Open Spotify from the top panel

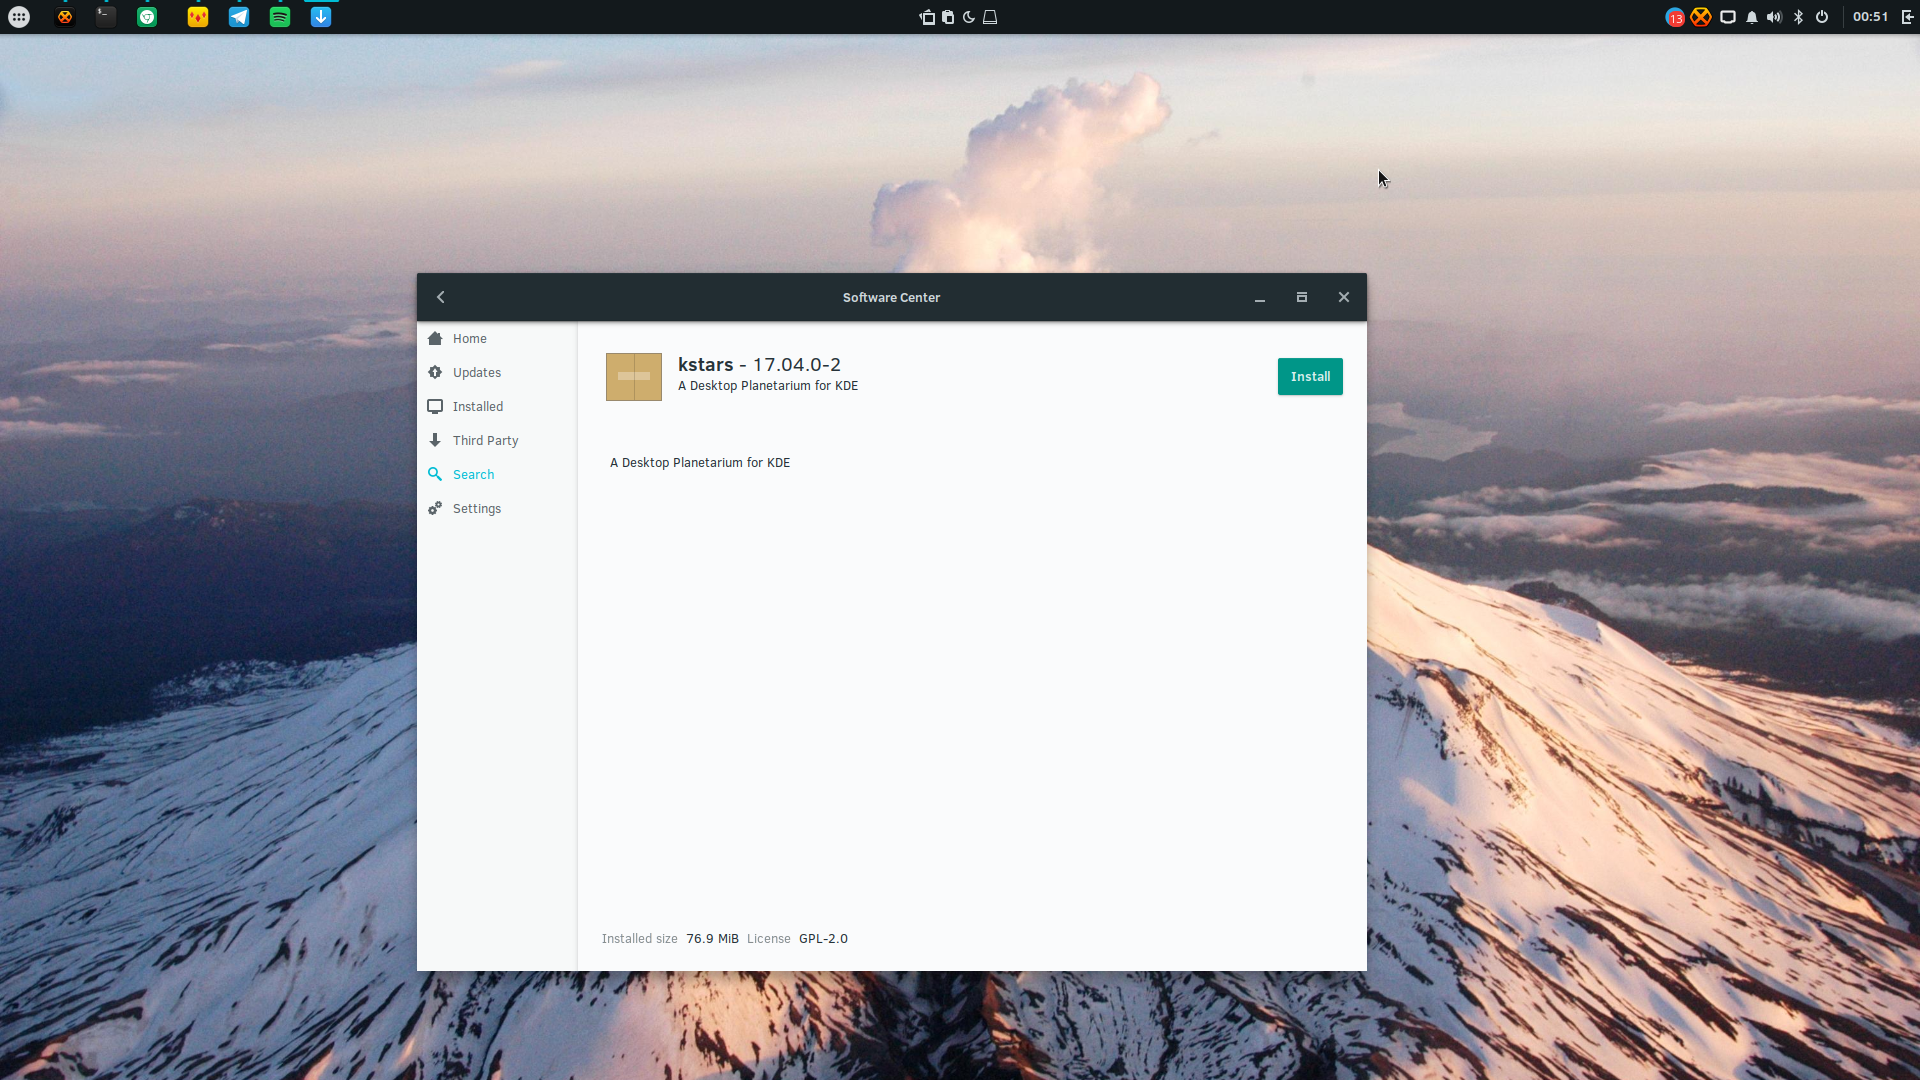[x=280, y=17]
